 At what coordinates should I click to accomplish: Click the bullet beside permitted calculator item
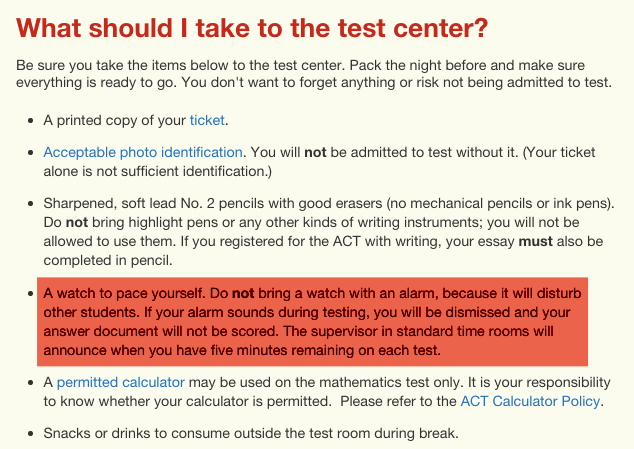[x=26, y=383]
